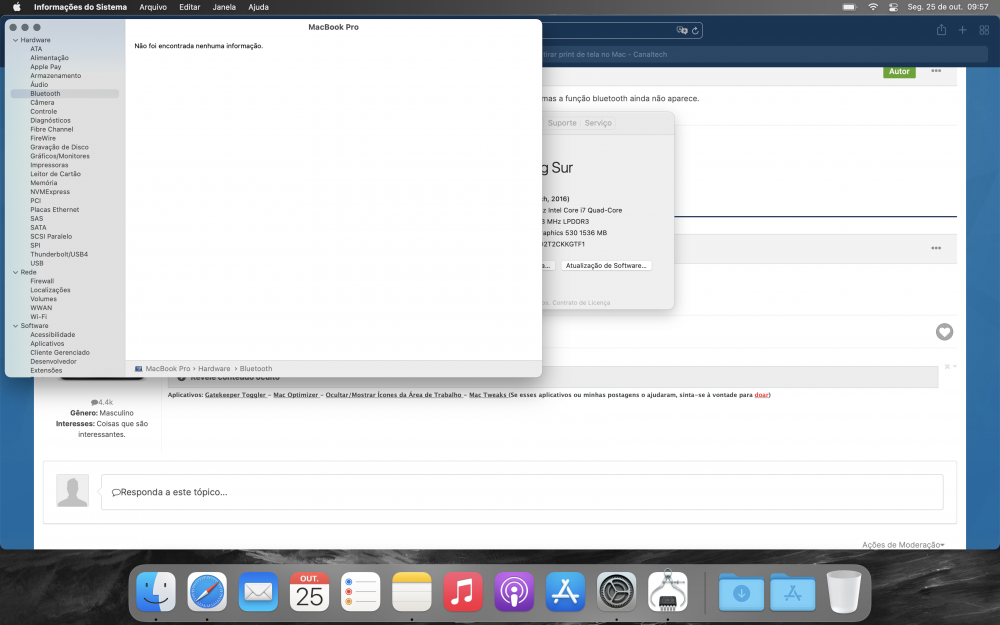
Task: Open Notes app in Dock
Action: coord(411,591)
